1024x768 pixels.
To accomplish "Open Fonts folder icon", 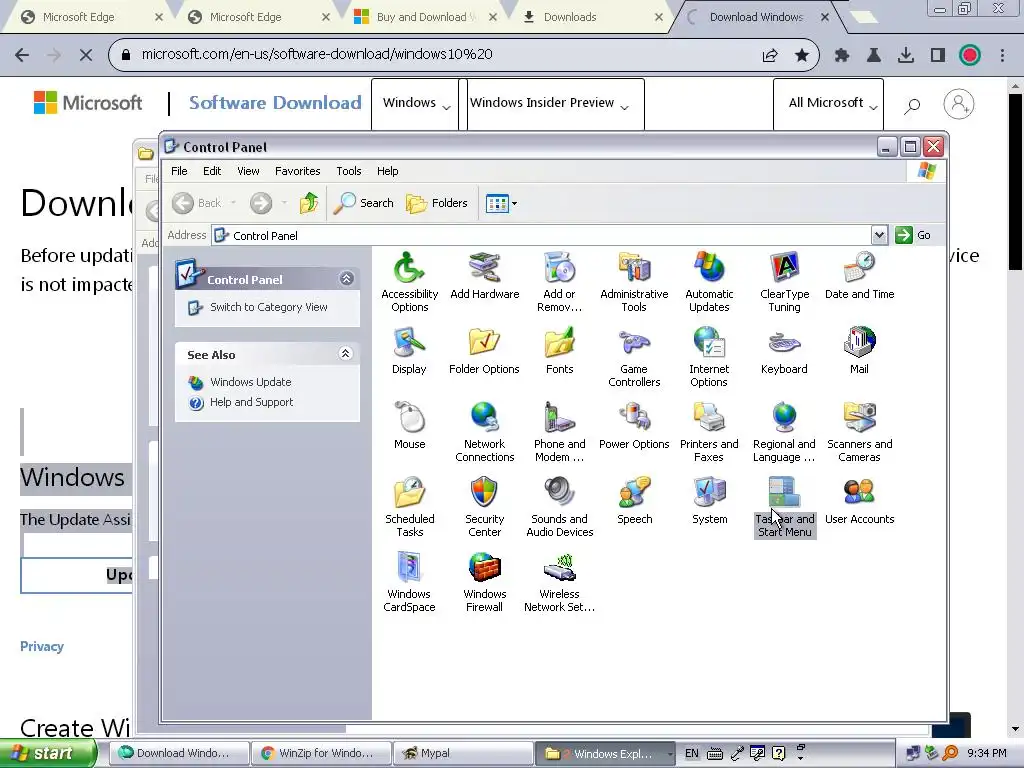I will [560, 351].
